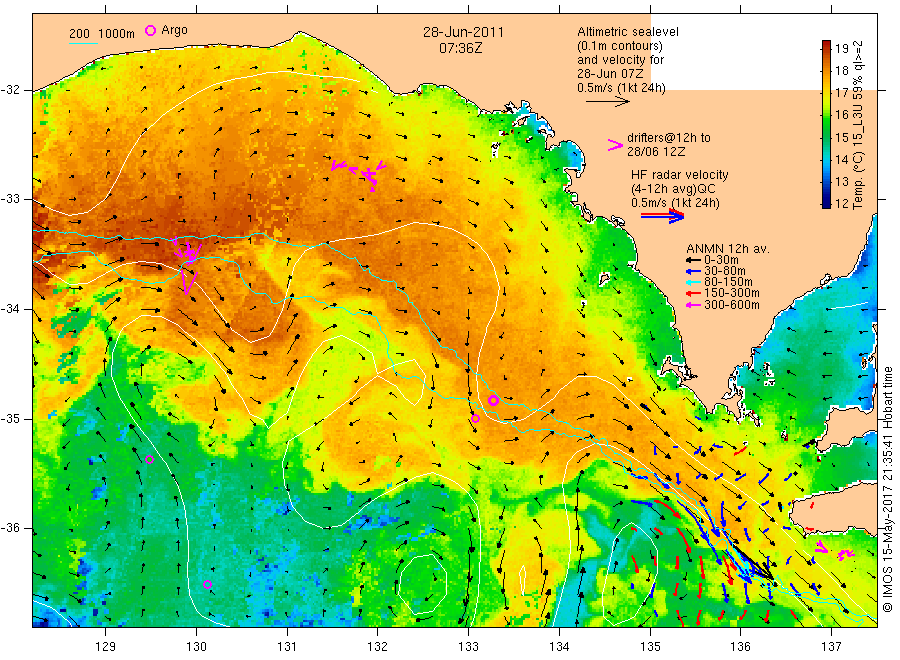Image resolution: width=900 pixels, height=660 pixels.
Task: Click the 'ANMN 12h av.' legend heading
Action: point(728,249)
